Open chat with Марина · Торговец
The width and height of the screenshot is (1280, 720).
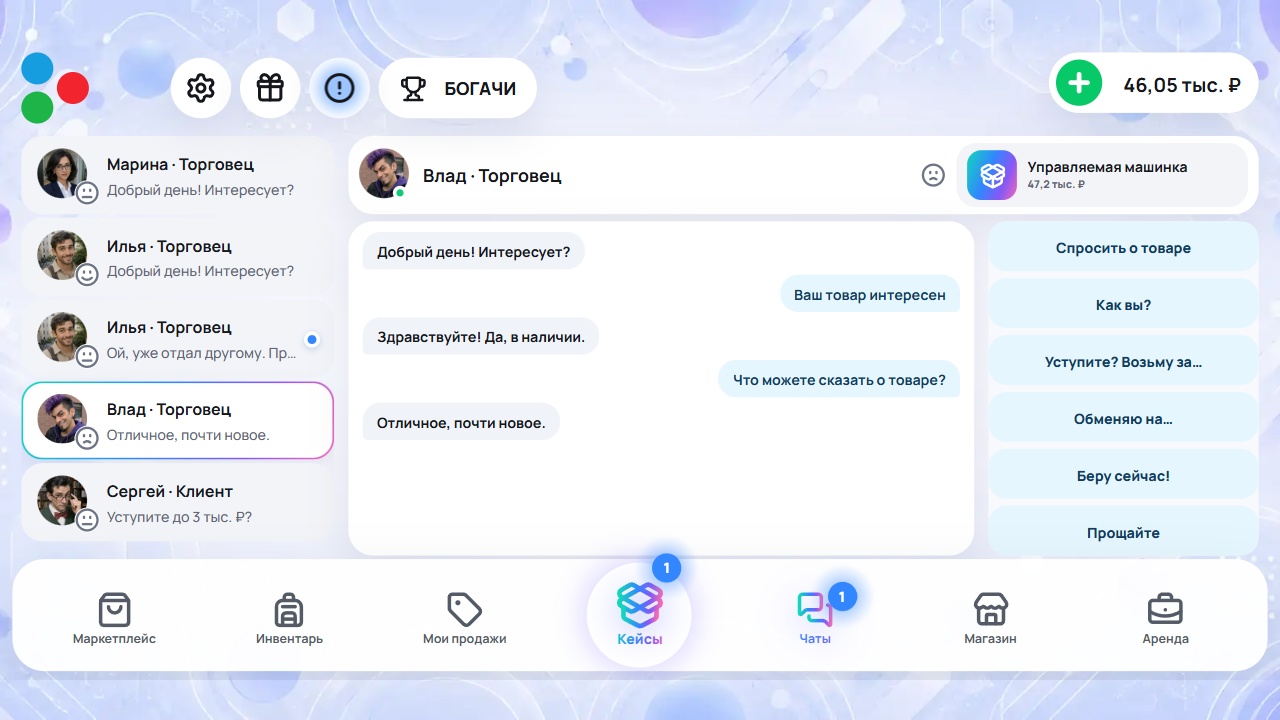coord(177,176)
